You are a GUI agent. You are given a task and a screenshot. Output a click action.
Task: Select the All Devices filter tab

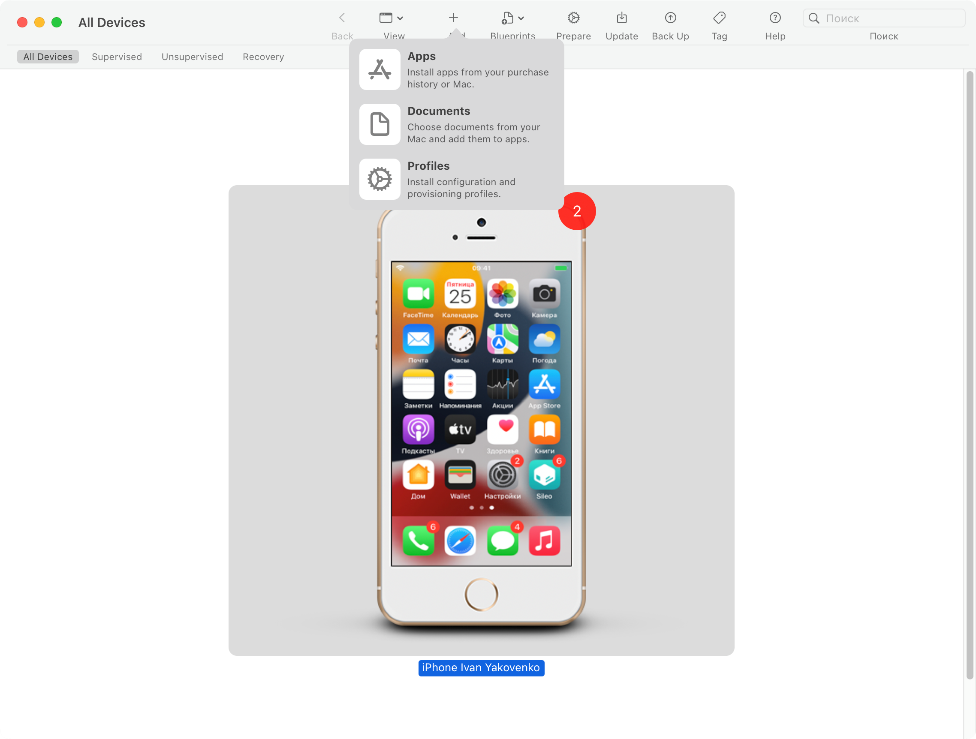coord(48,57)
